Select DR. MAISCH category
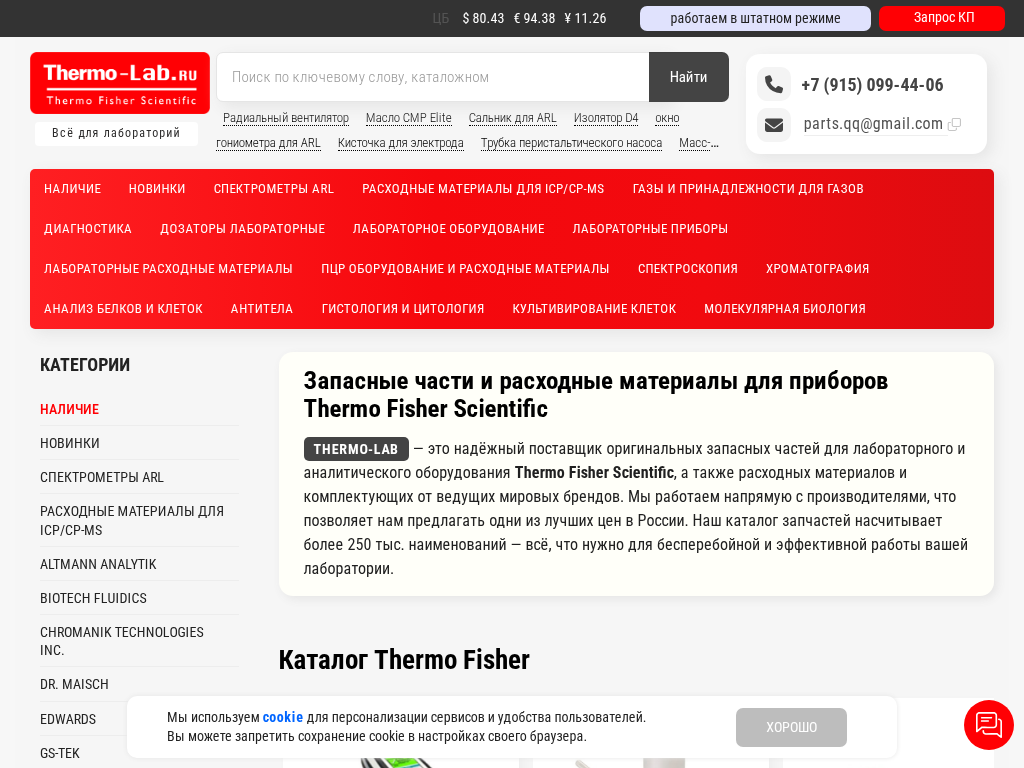 click(74, 684)
